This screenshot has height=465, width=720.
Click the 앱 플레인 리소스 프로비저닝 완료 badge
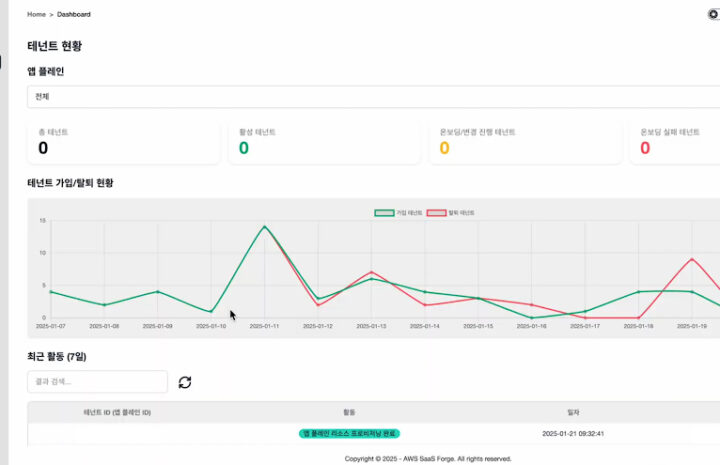pyautogui.click(x=349, y=433)
